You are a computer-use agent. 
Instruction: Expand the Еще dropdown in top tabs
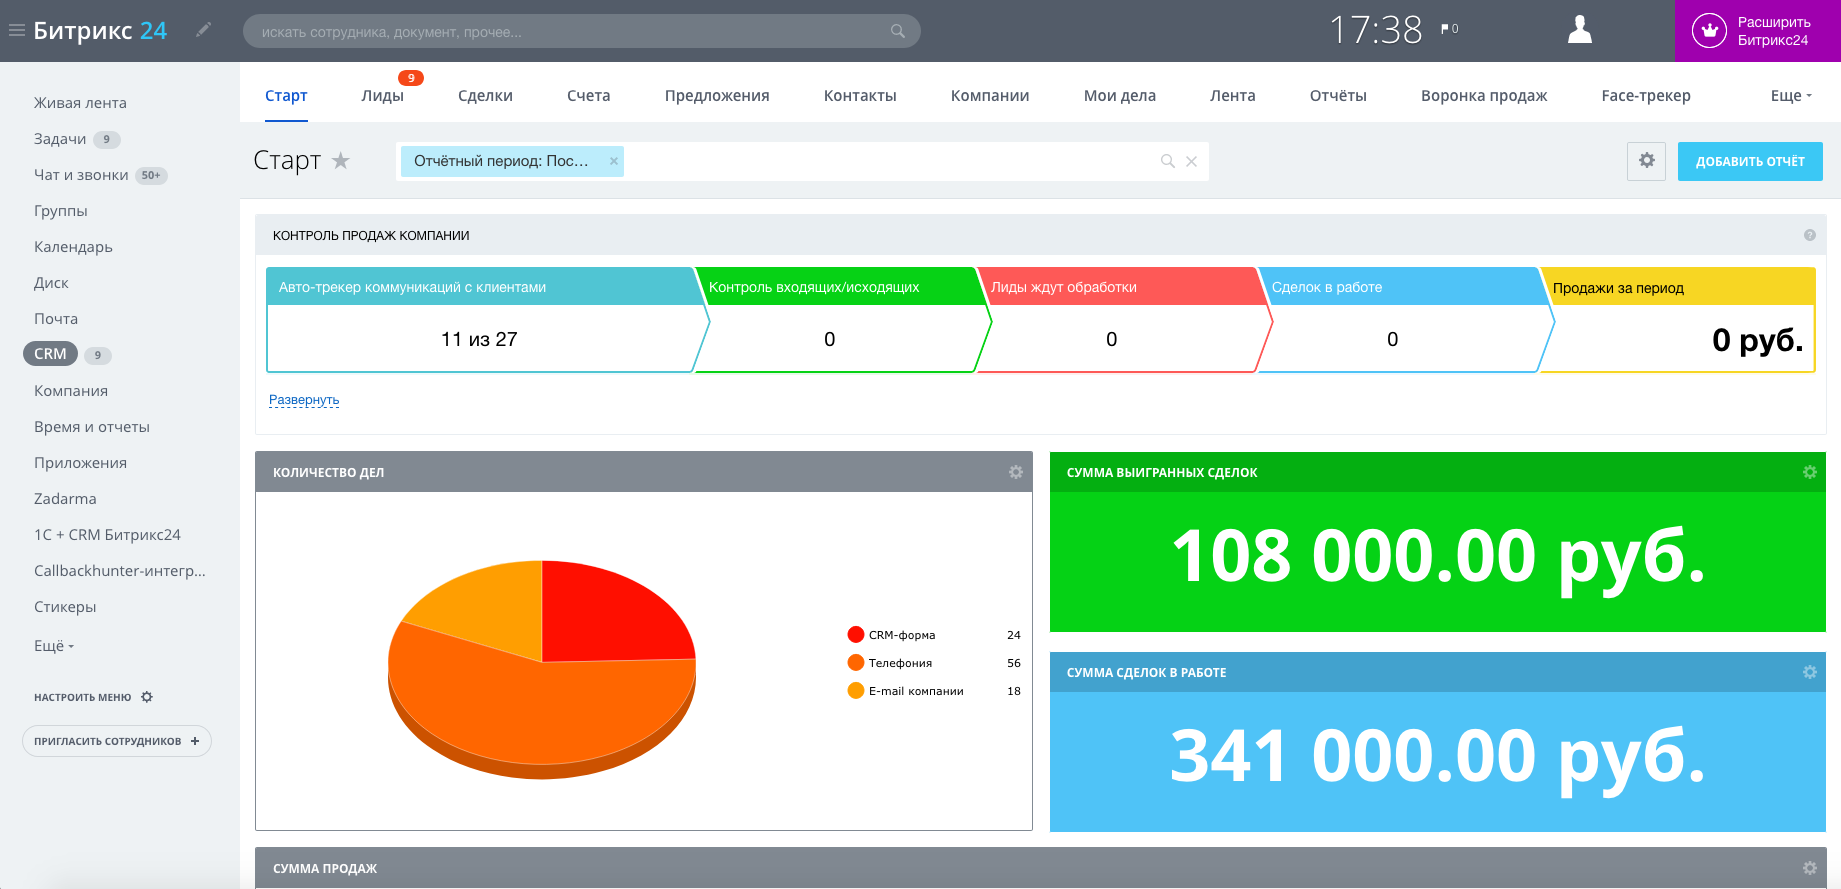[1790, 96]
